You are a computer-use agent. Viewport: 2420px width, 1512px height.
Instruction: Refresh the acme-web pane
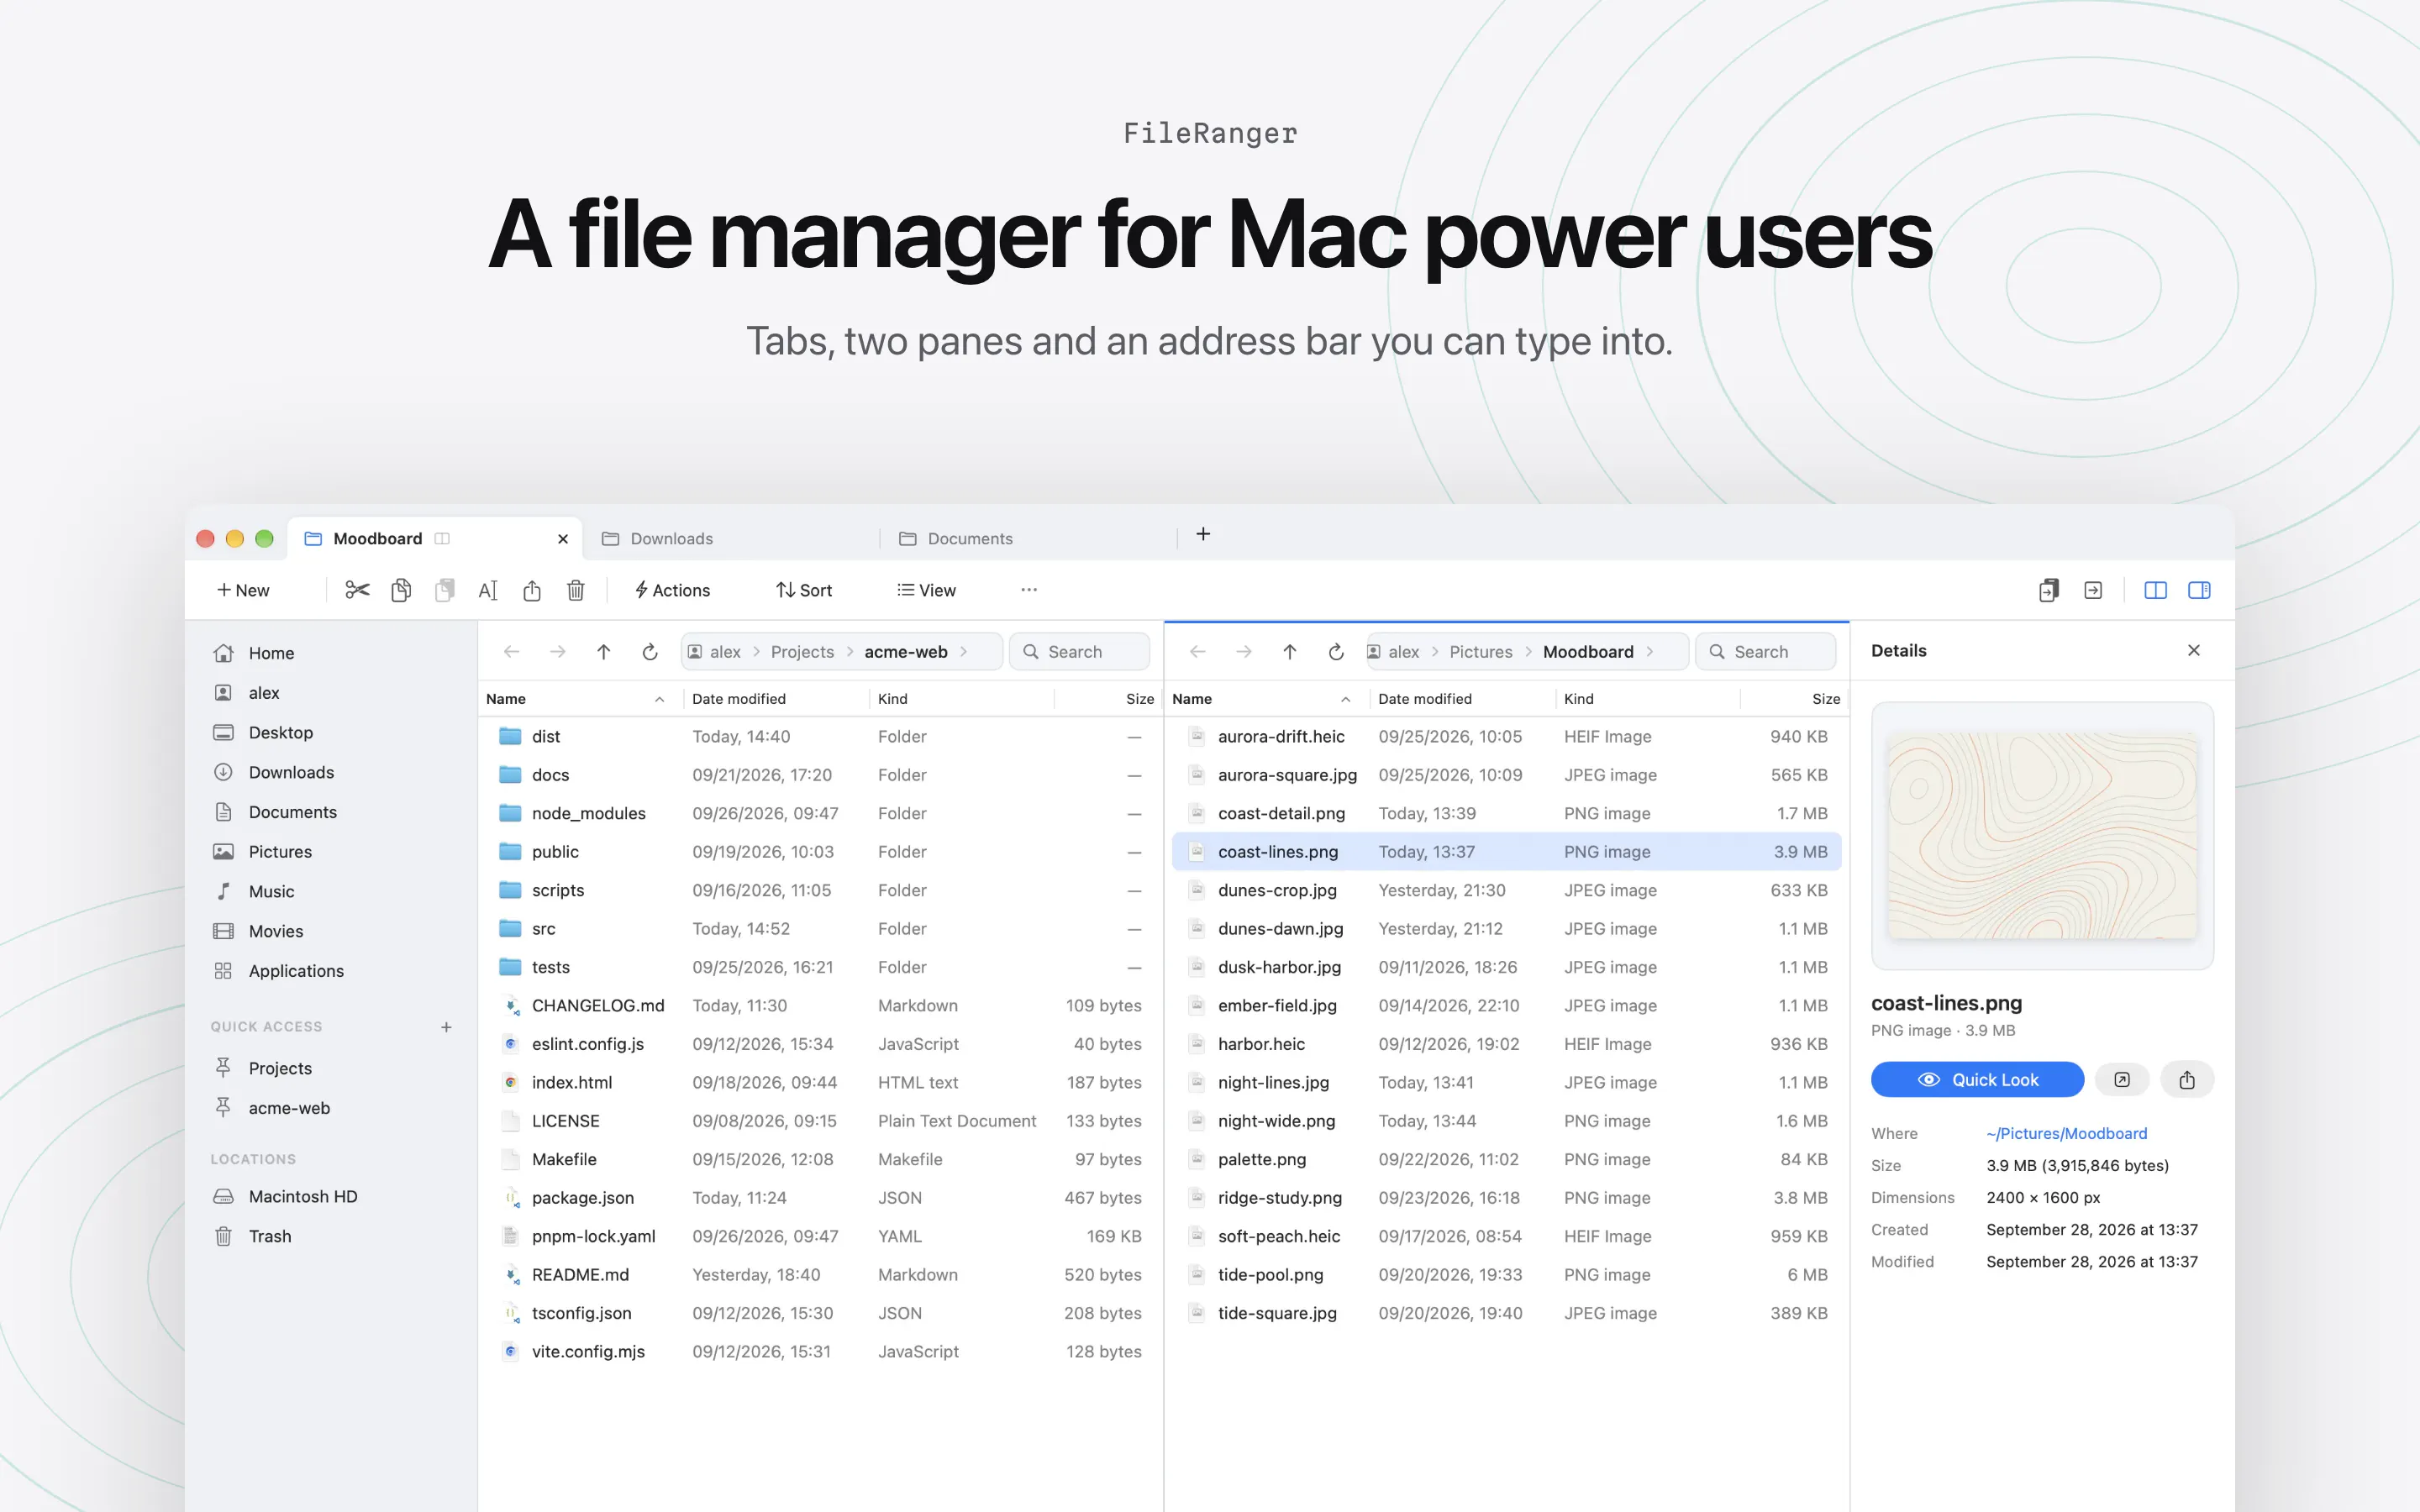tap(650, 652)
